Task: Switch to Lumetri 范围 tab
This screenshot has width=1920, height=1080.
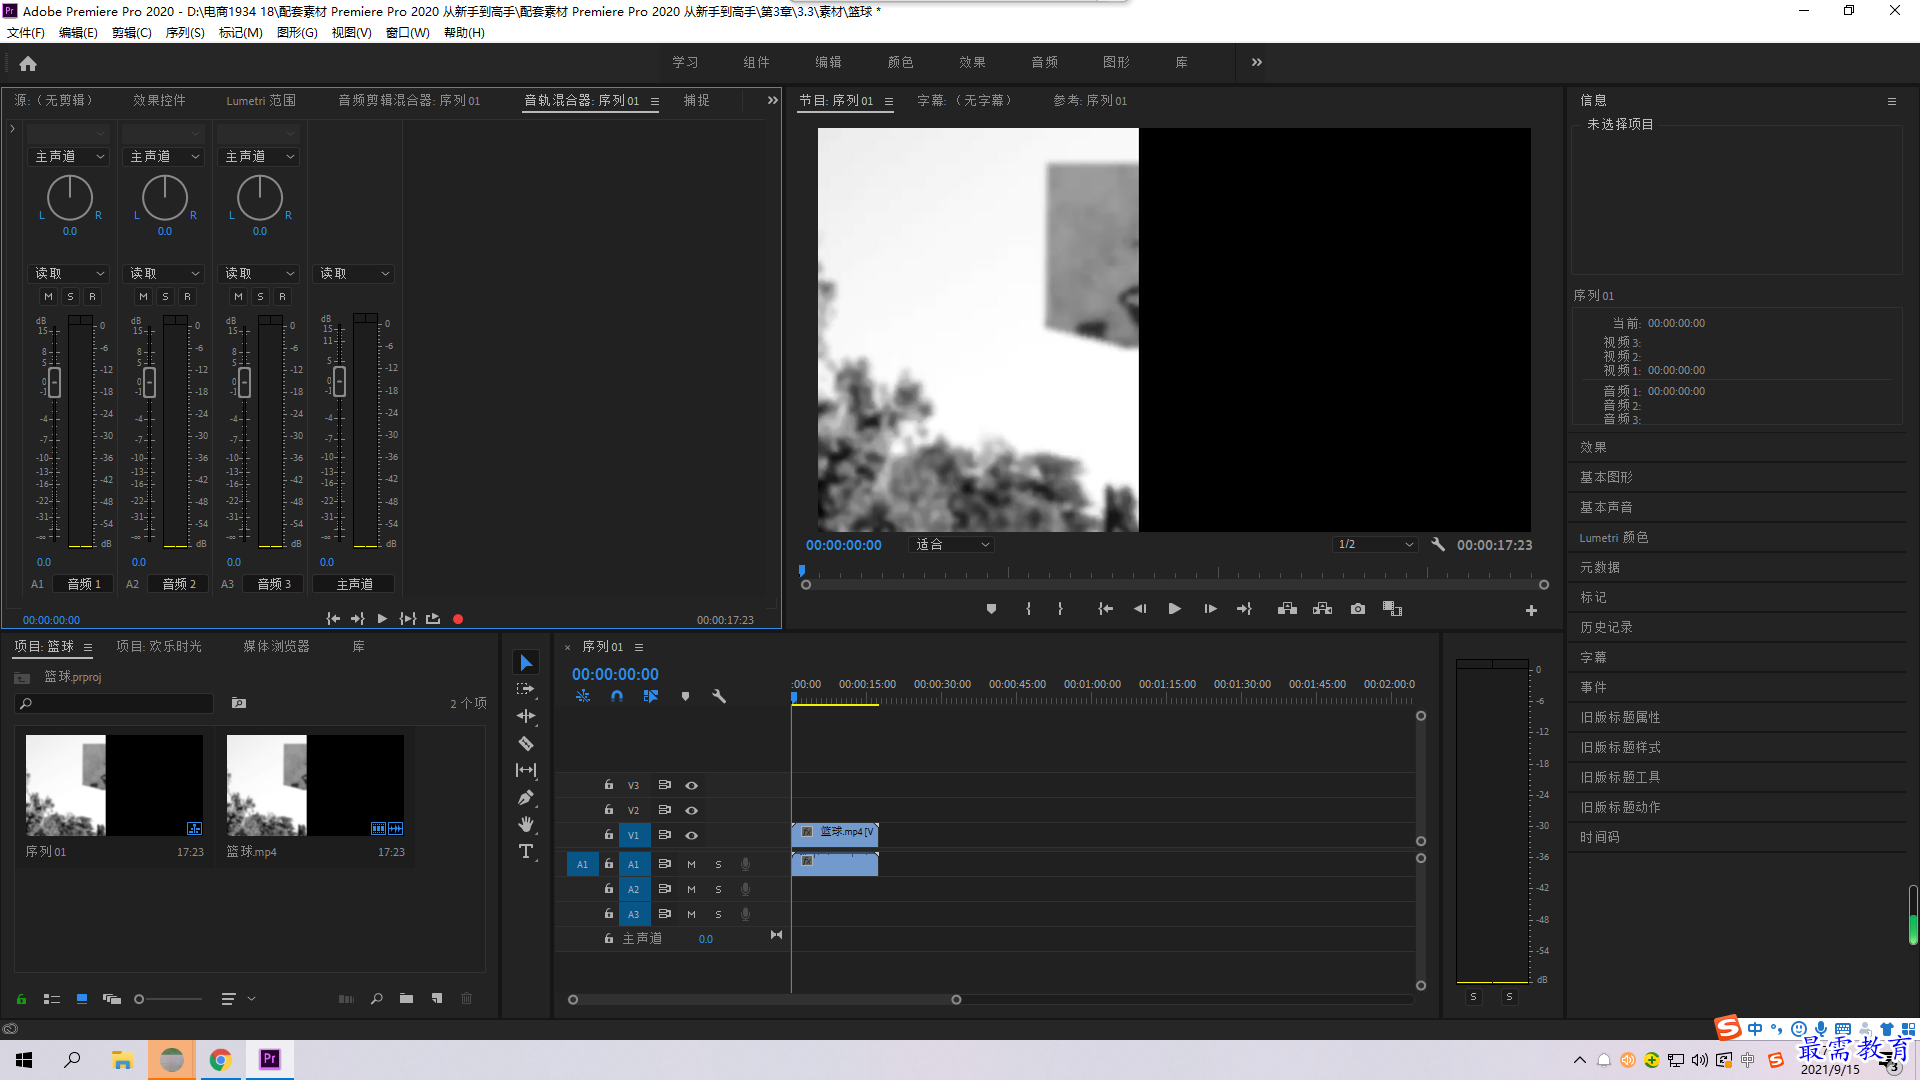Action: 261,100
